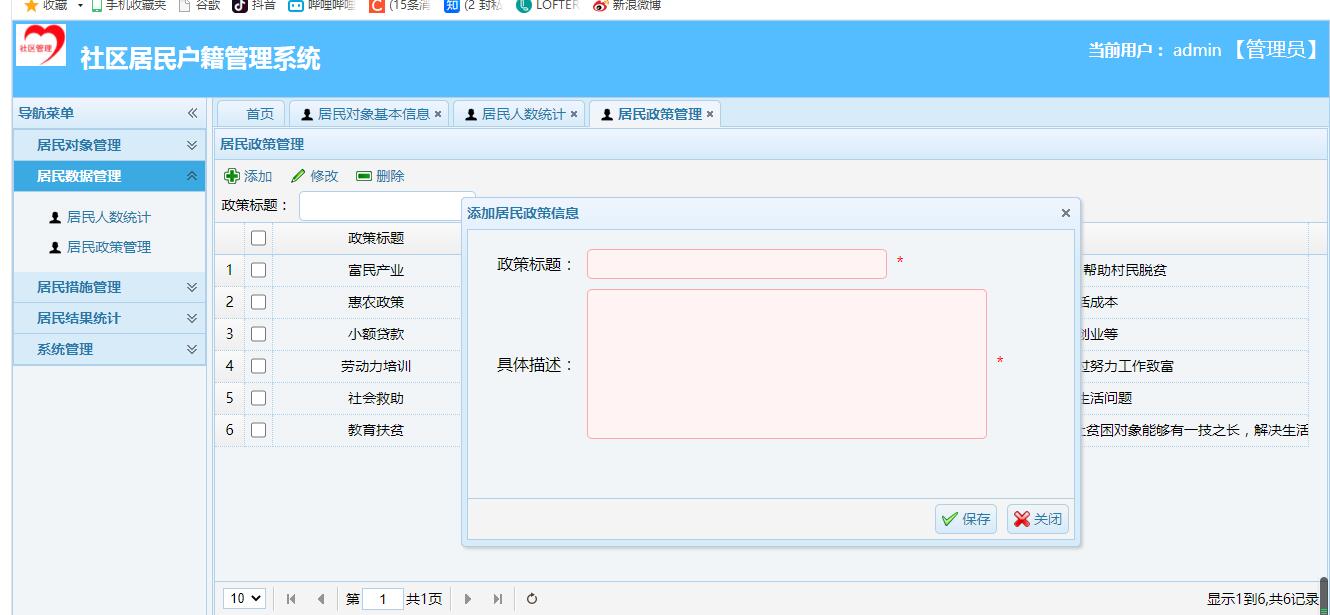Click the last page arrow icon
Viewport: 1330px width, 615px height.
[x=496, y=598]
